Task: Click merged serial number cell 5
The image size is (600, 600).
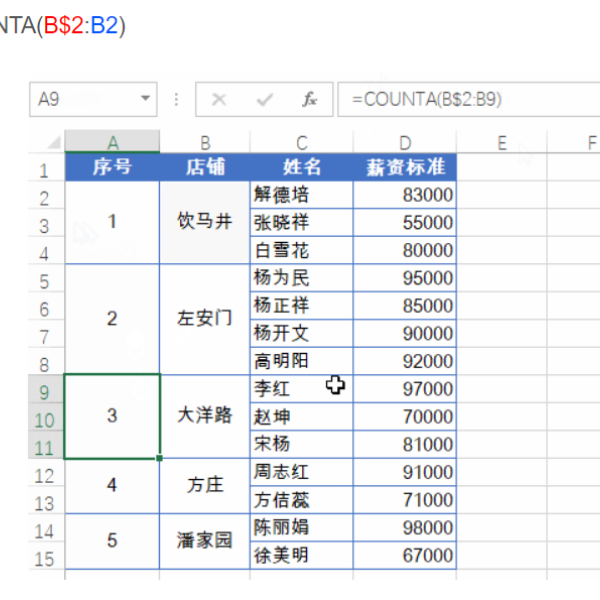Action: pyautogui.click(x=112, y=541)
